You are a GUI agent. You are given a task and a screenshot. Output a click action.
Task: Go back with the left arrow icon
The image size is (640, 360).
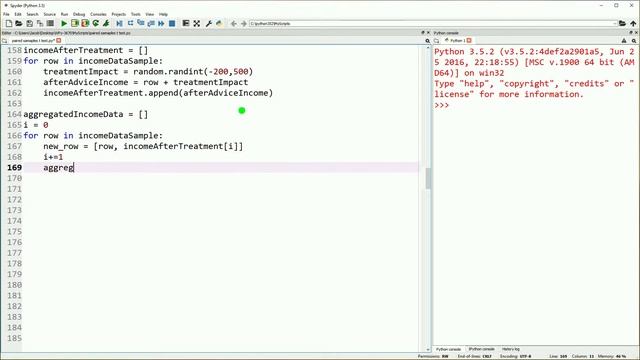[x=233, y=24]
